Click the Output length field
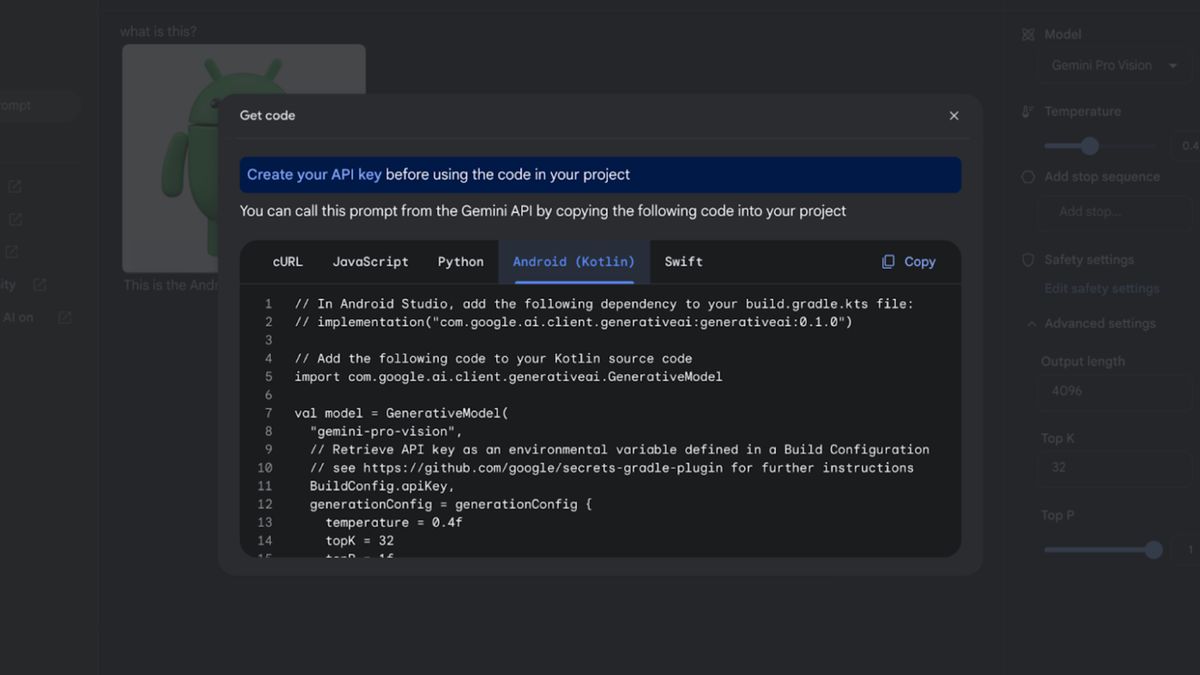Image resolution: width=1200 pixels, height=675 pixels. tap(1110, 391)
